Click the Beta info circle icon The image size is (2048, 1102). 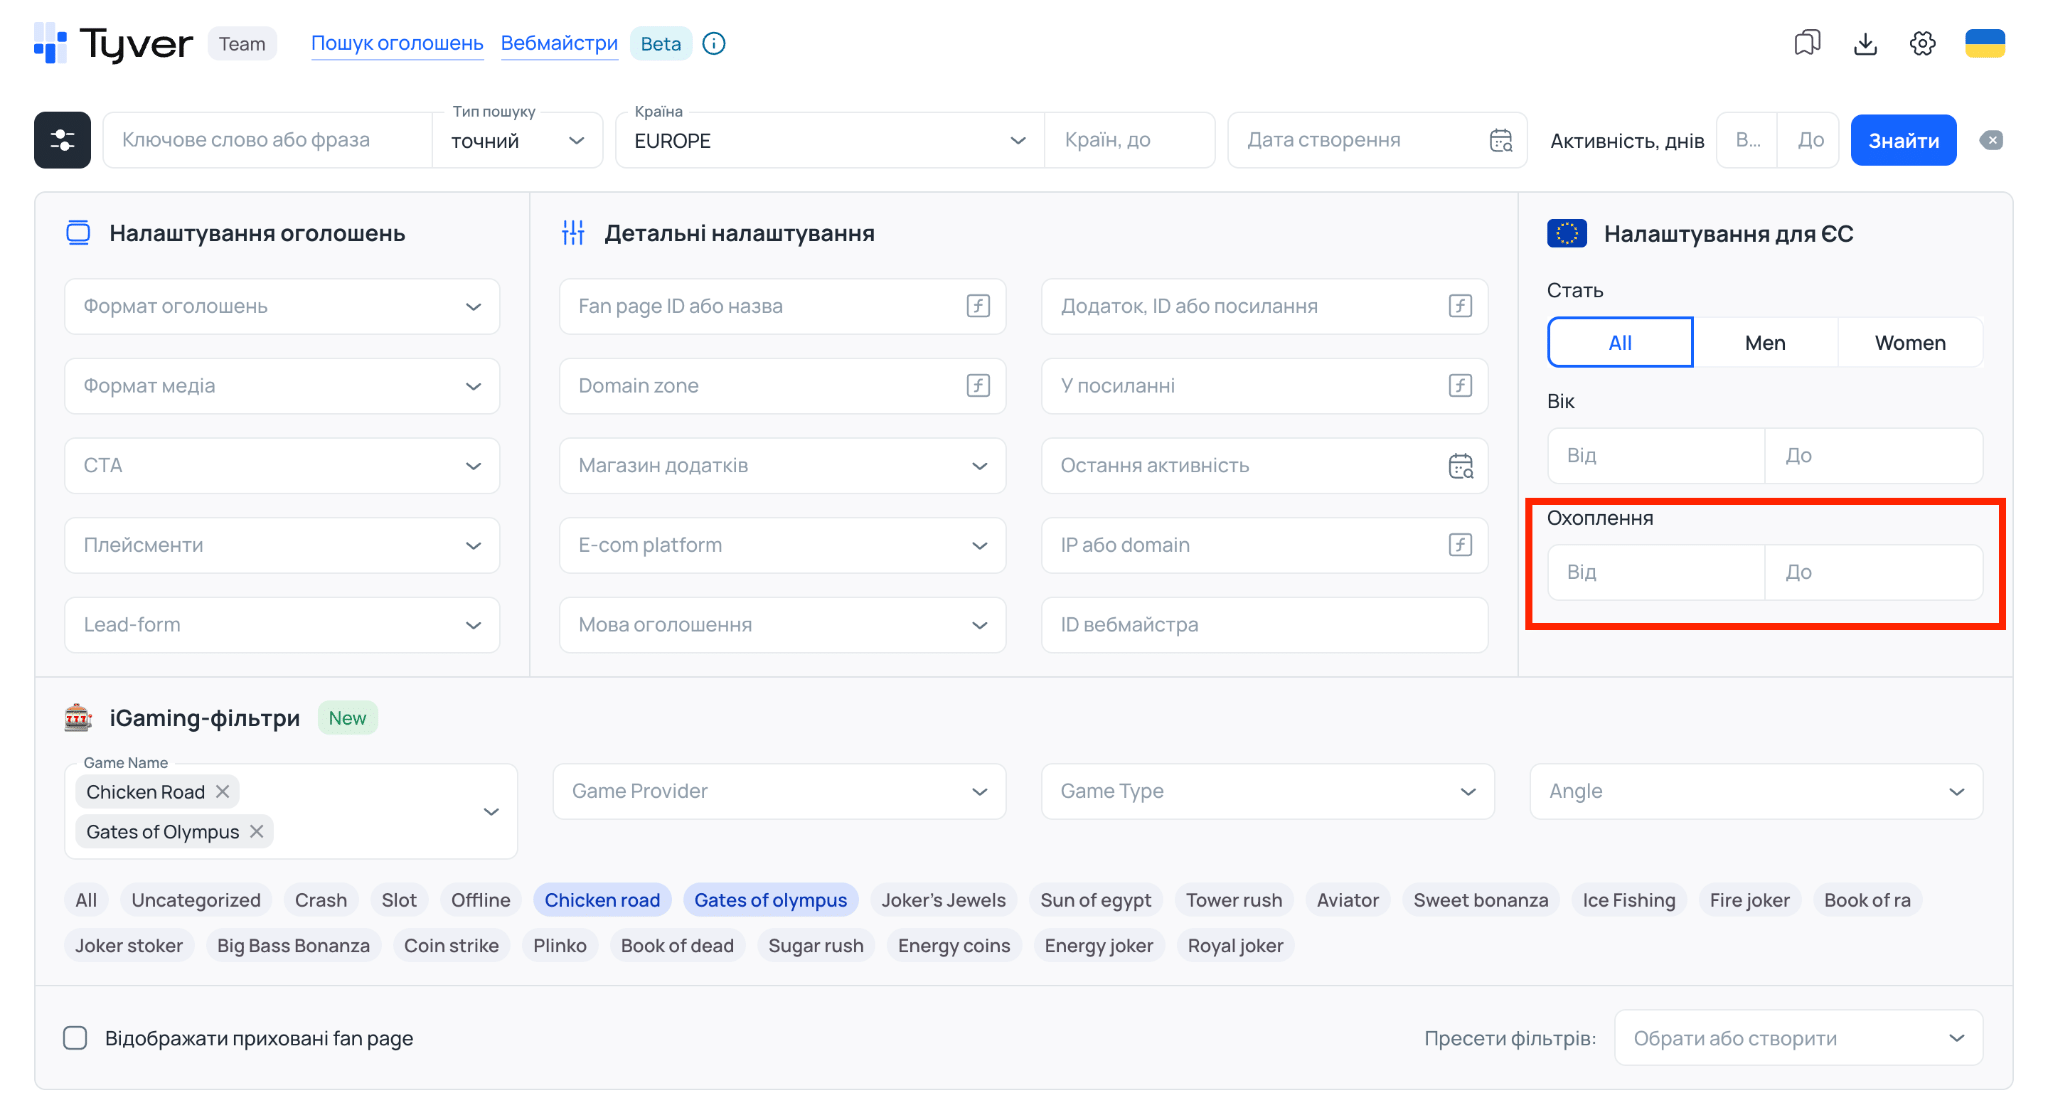coord(714,43)
